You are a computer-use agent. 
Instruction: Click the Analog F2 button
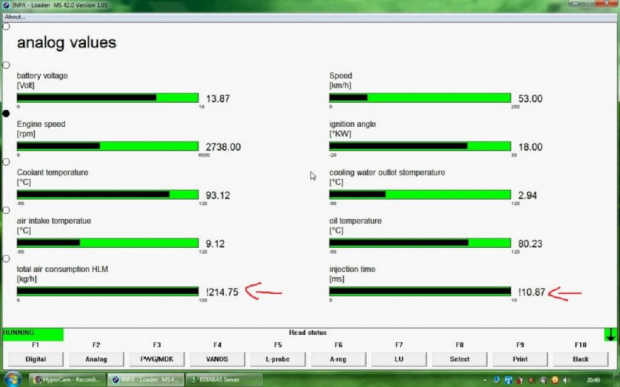pos(96,359)
